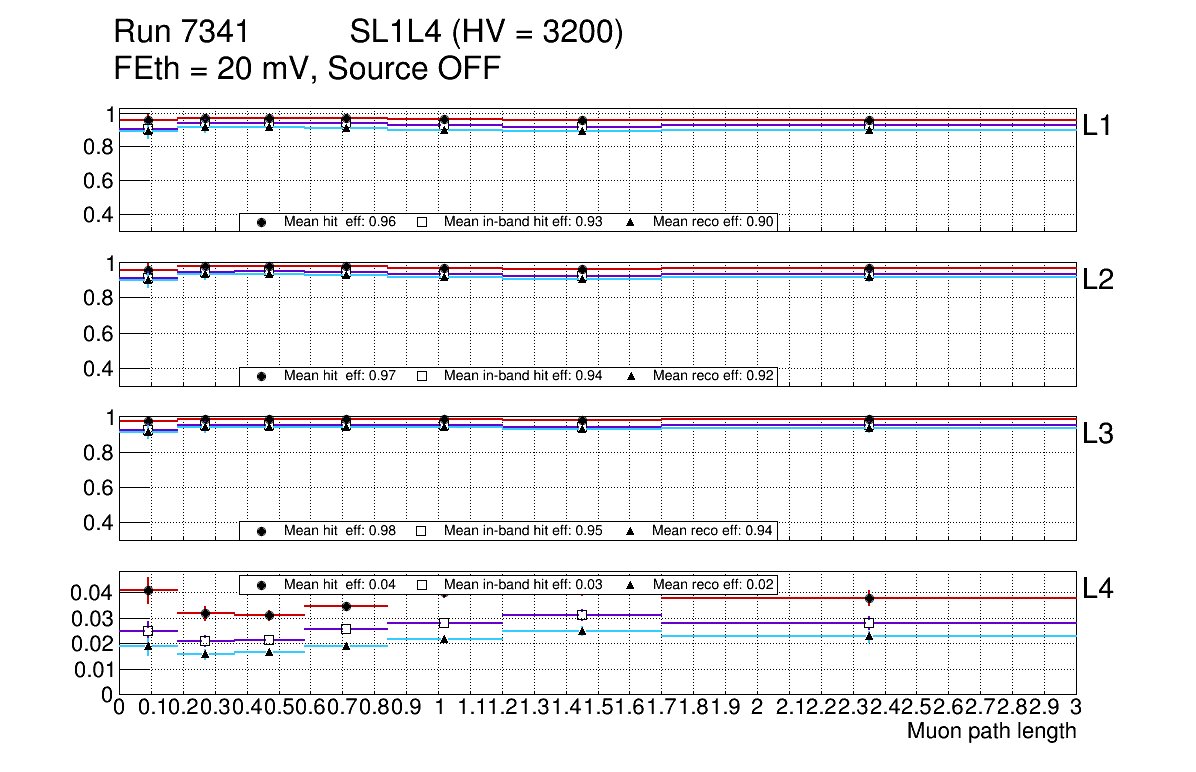Click the open square marker in L4 legend

pyautogui.click(x=421, y=584)
